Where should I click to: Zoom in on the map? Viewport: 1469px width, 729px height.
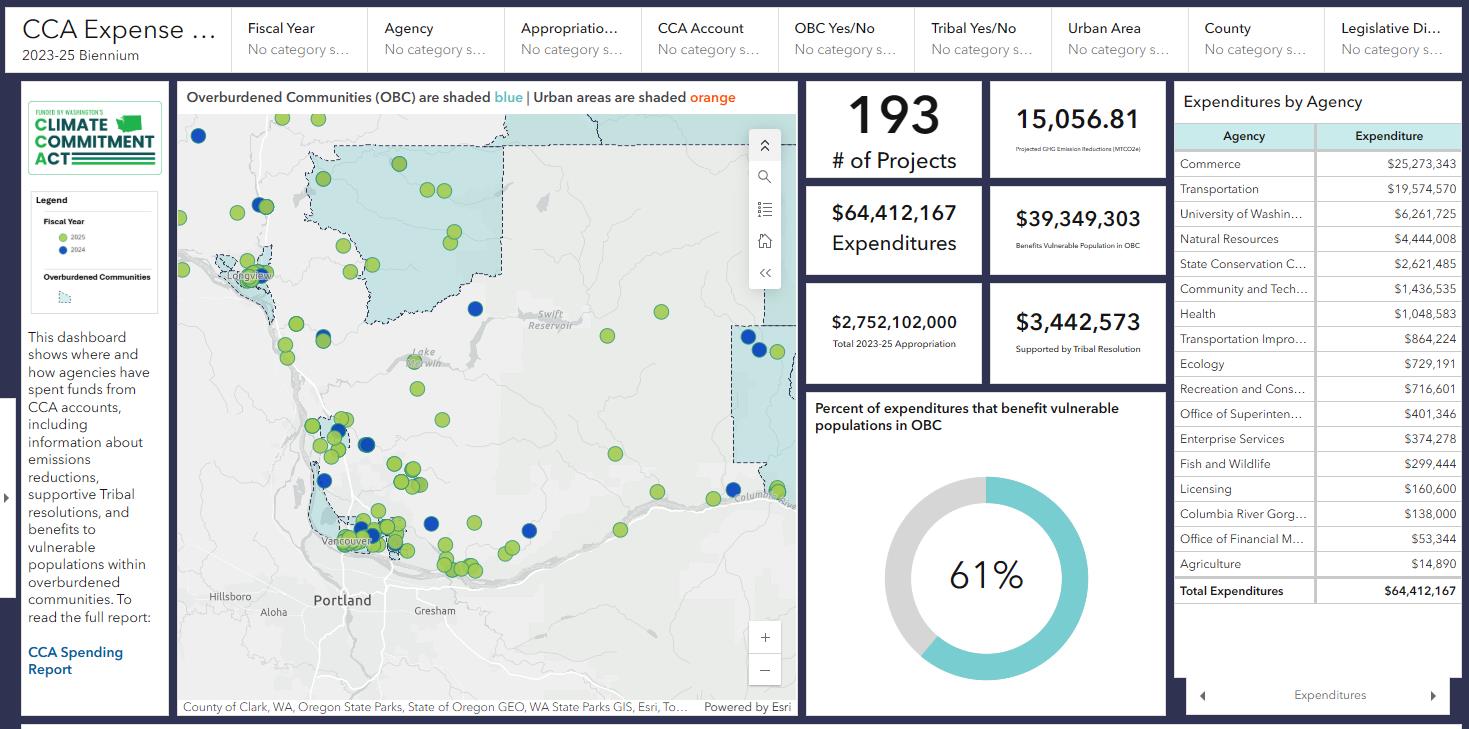point(765,638)
